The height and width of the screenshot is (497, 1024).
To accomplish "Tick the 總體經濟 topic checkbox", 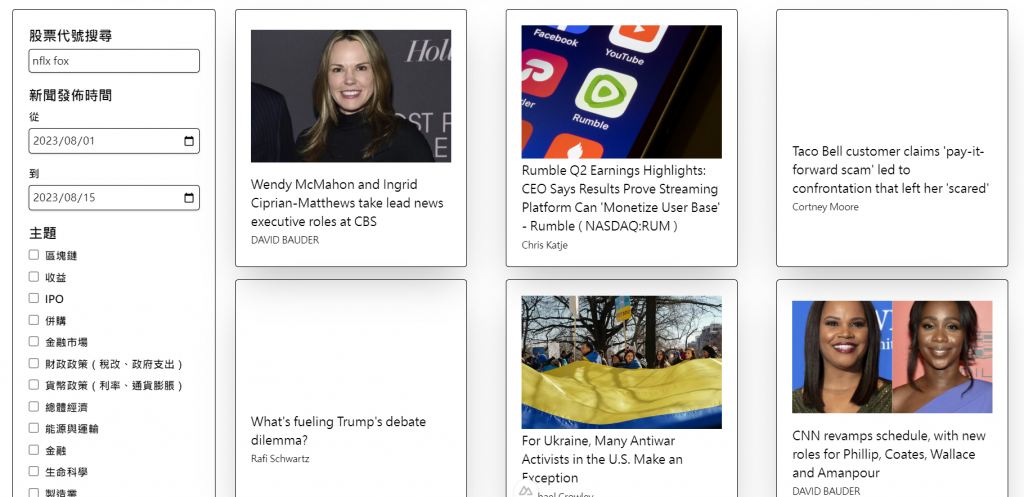I will [x=34, y=406].
